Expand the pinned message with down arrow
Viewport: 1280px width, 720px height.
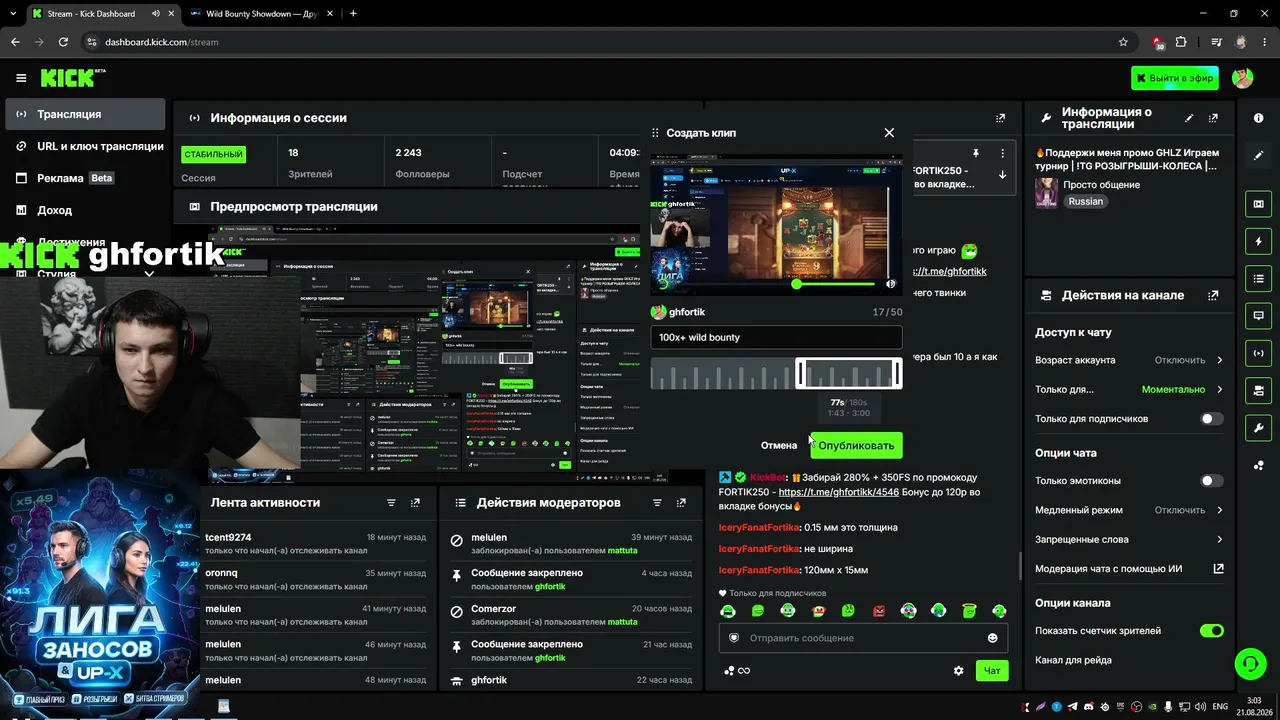pos(1002,175)
